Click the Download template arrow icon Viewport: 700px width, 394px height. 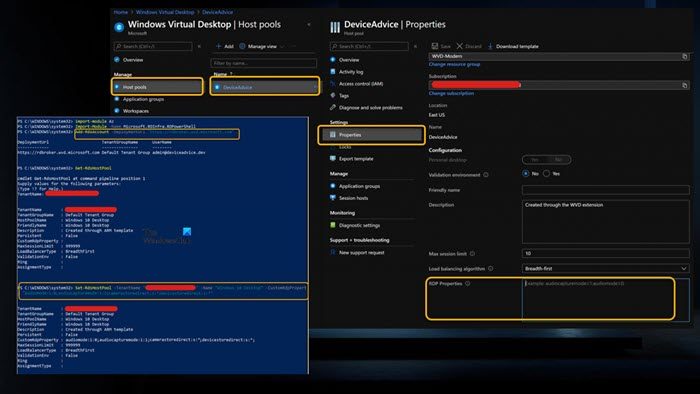coord(490,46)
